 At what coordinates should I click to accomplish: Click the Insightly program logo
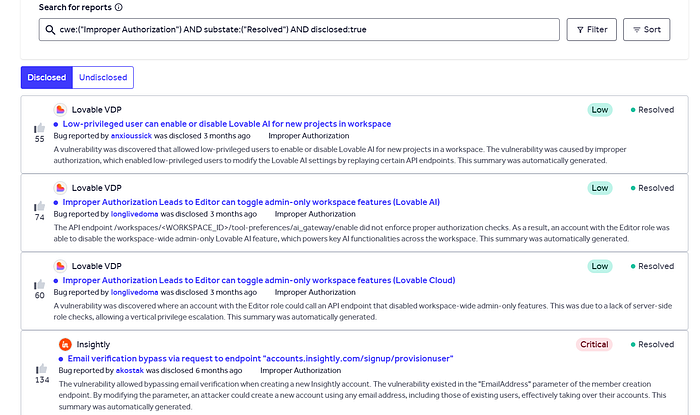(x=65, y=344)
